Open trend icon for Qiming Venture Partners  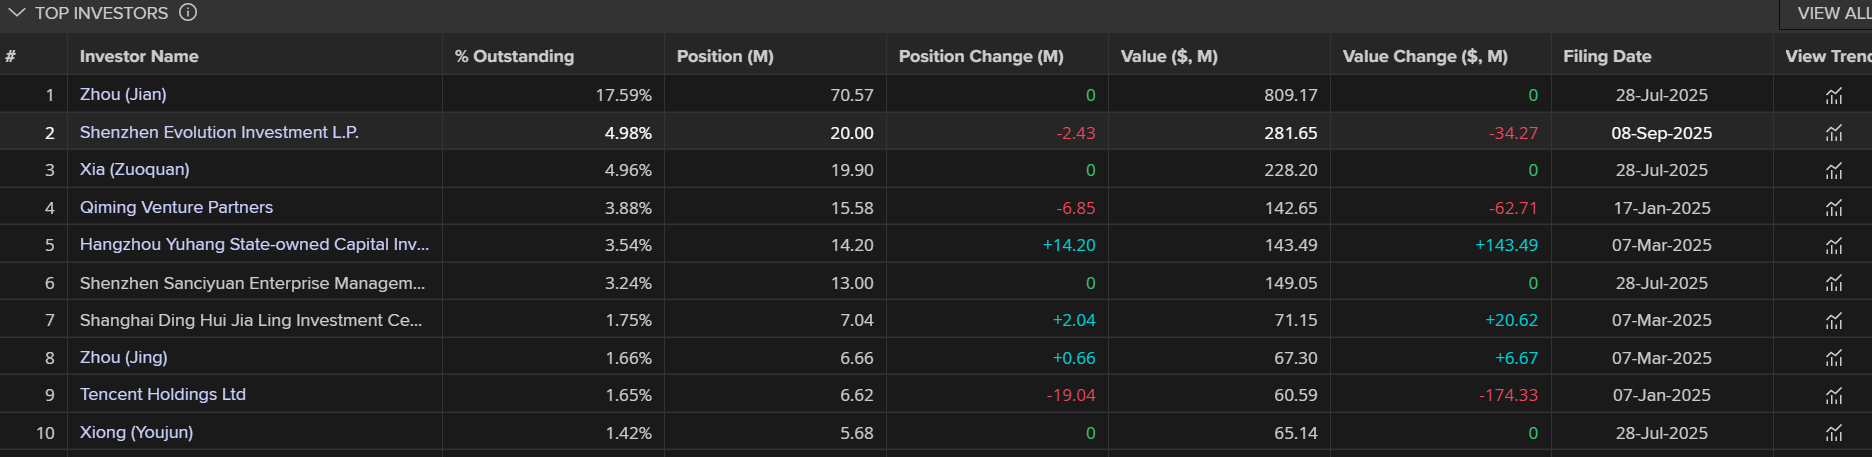tap(1833, 208)
